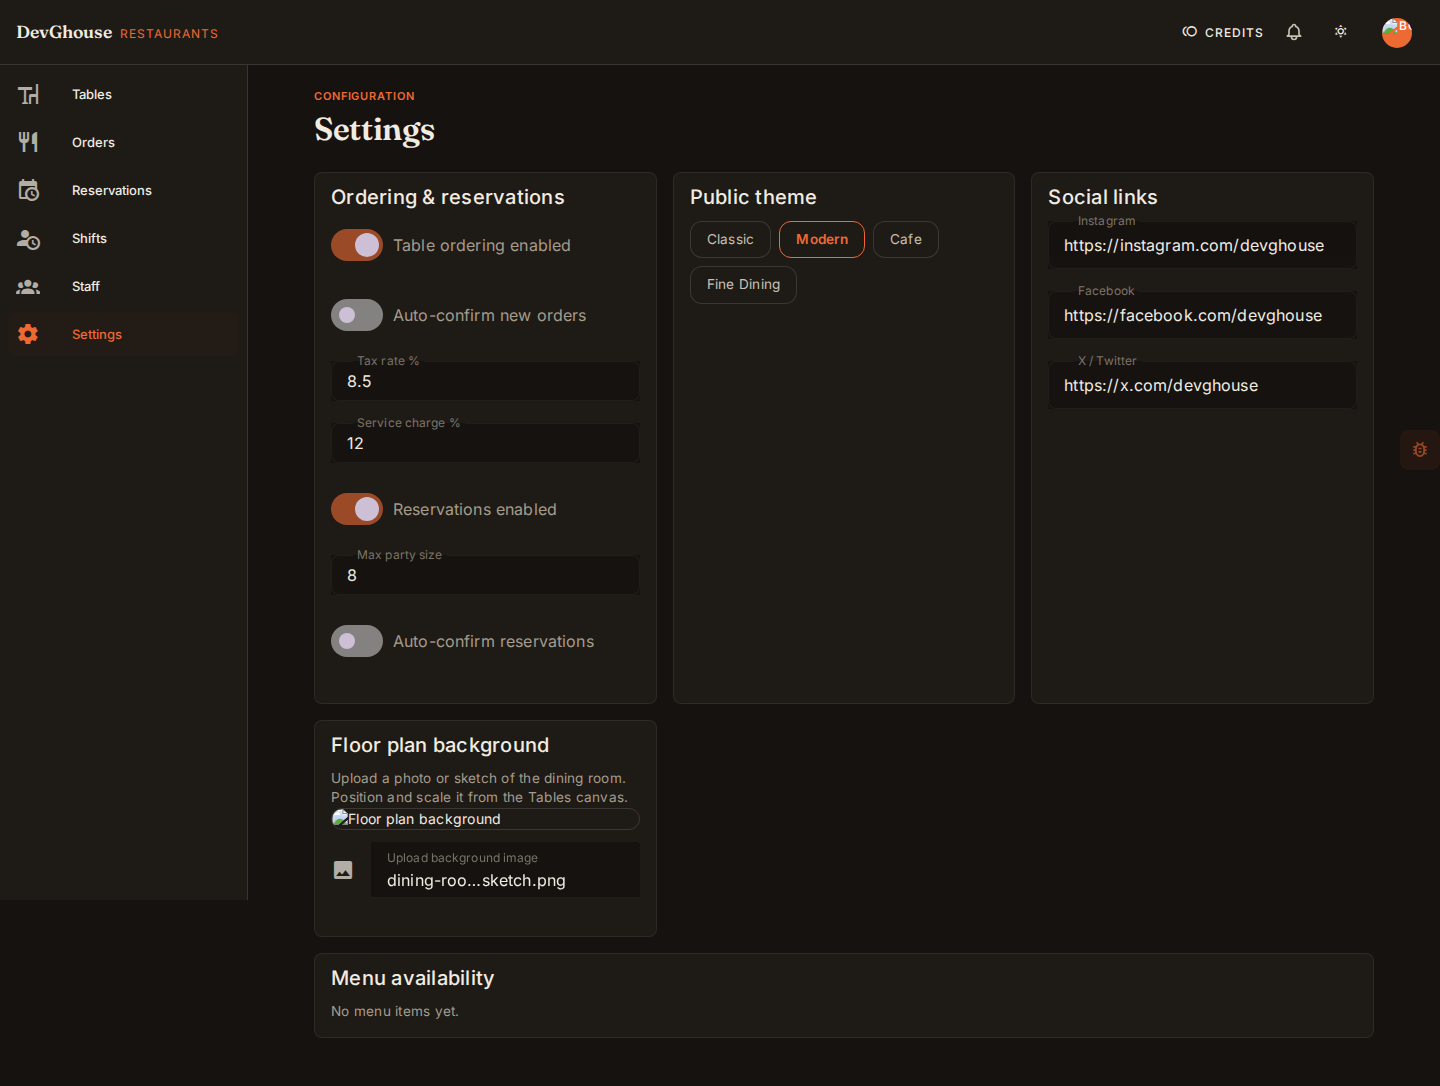This screenshot has height=1086, width=1440.
Task: Click the 'Menu availability' heading
Action: tap(413, 979)
